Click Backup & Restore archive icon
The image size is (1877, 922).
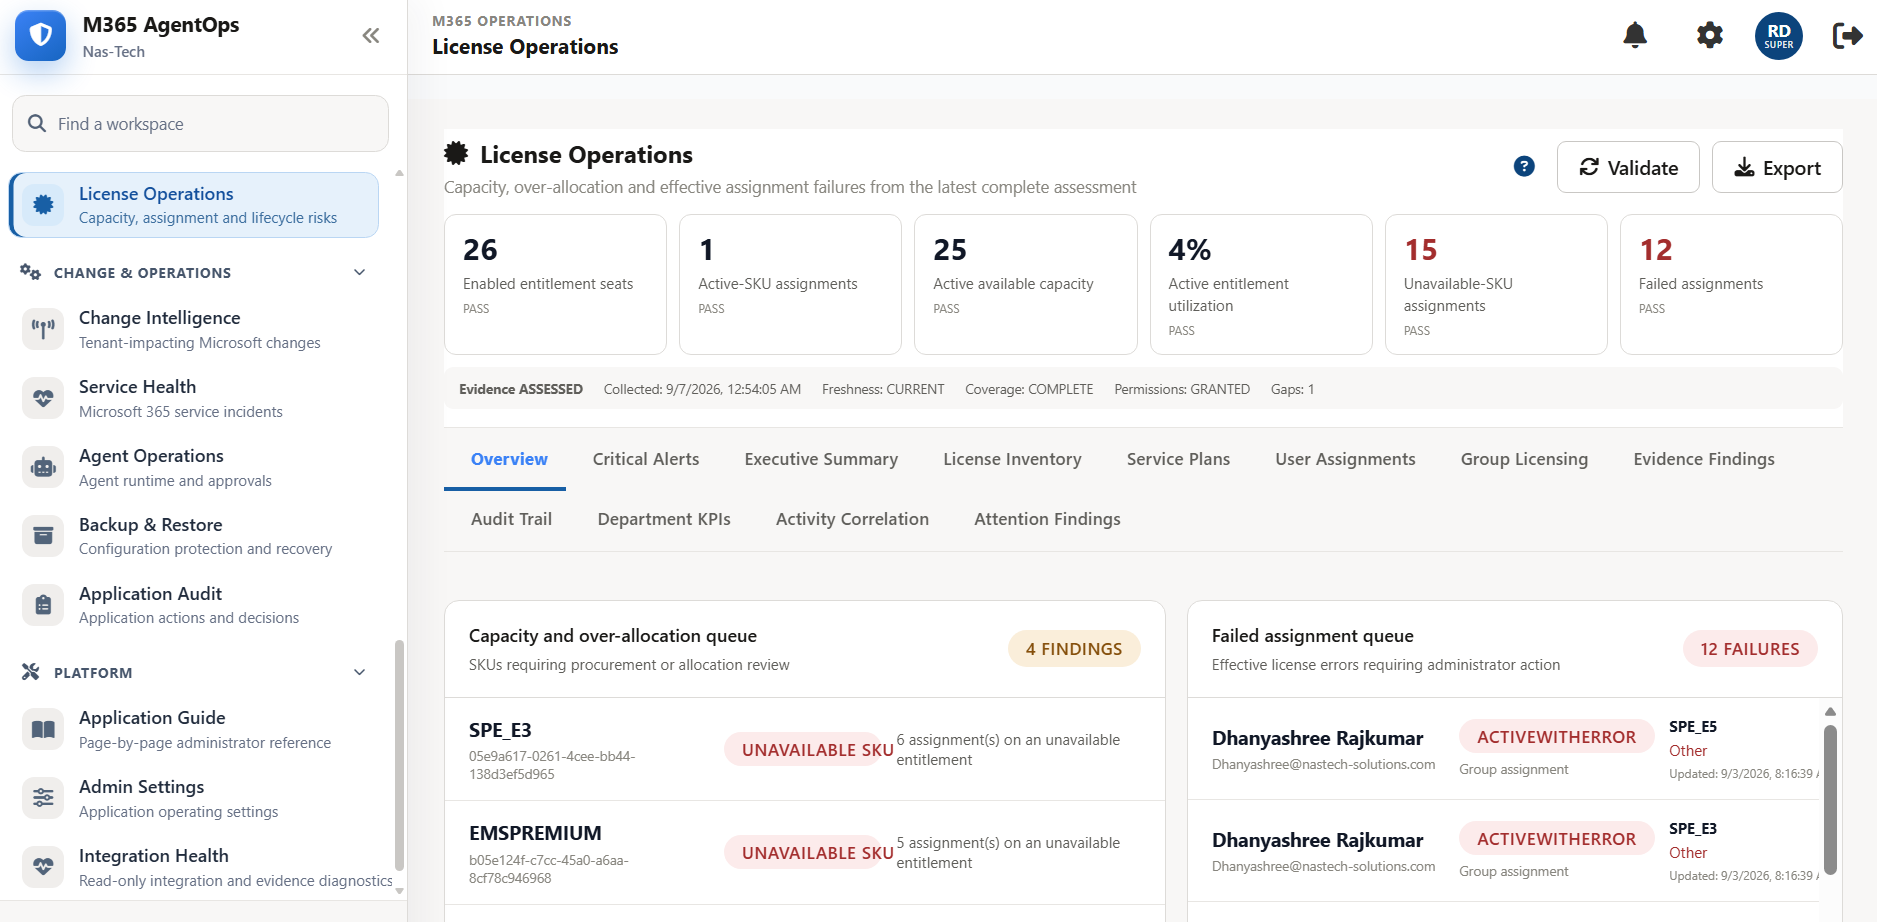click(x=43, y=536)
